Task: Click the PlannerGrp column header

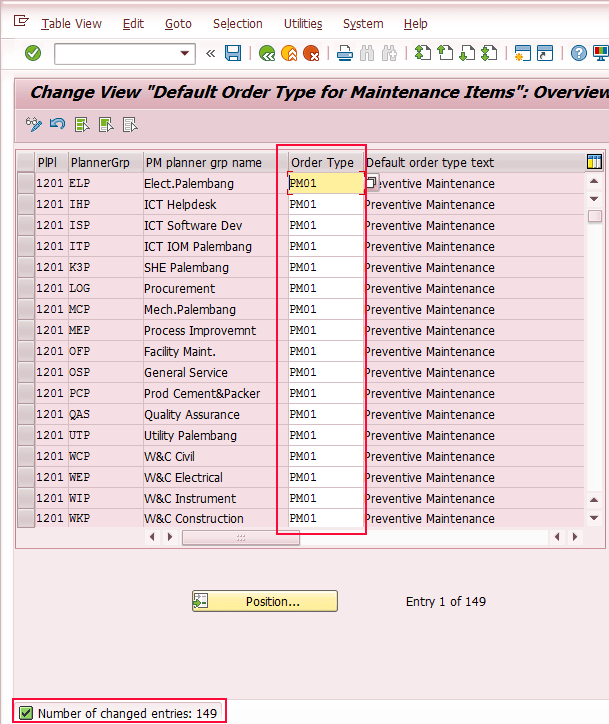Action: point(106,163)
